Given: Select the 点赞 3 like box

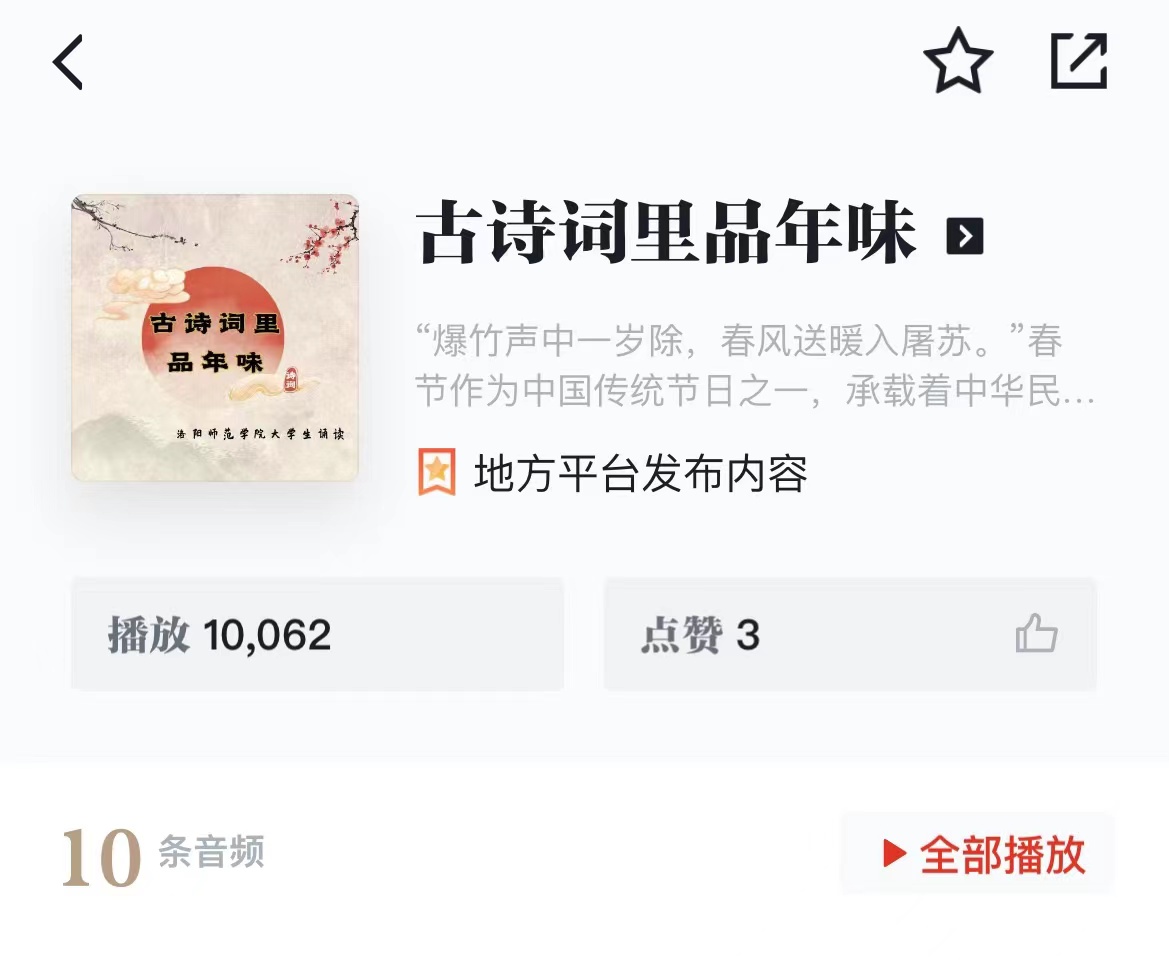Looking at the screenshot, I should pyautogui.click(x=850, y=634).
